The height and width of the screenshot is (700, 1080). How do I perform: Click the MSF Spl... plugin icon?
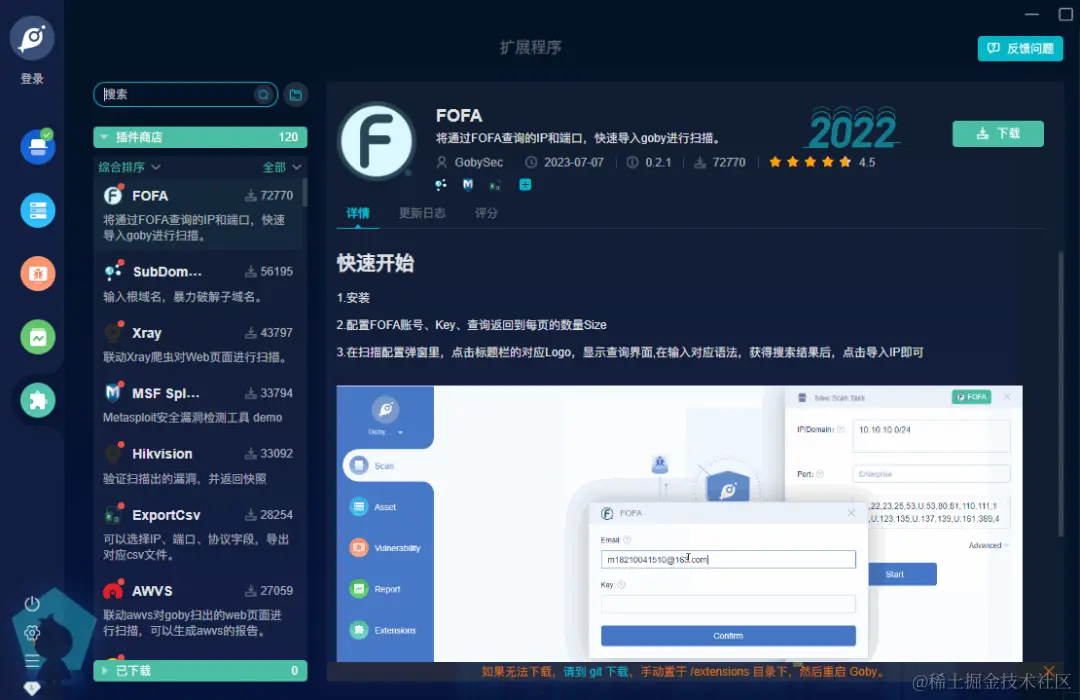113,393
